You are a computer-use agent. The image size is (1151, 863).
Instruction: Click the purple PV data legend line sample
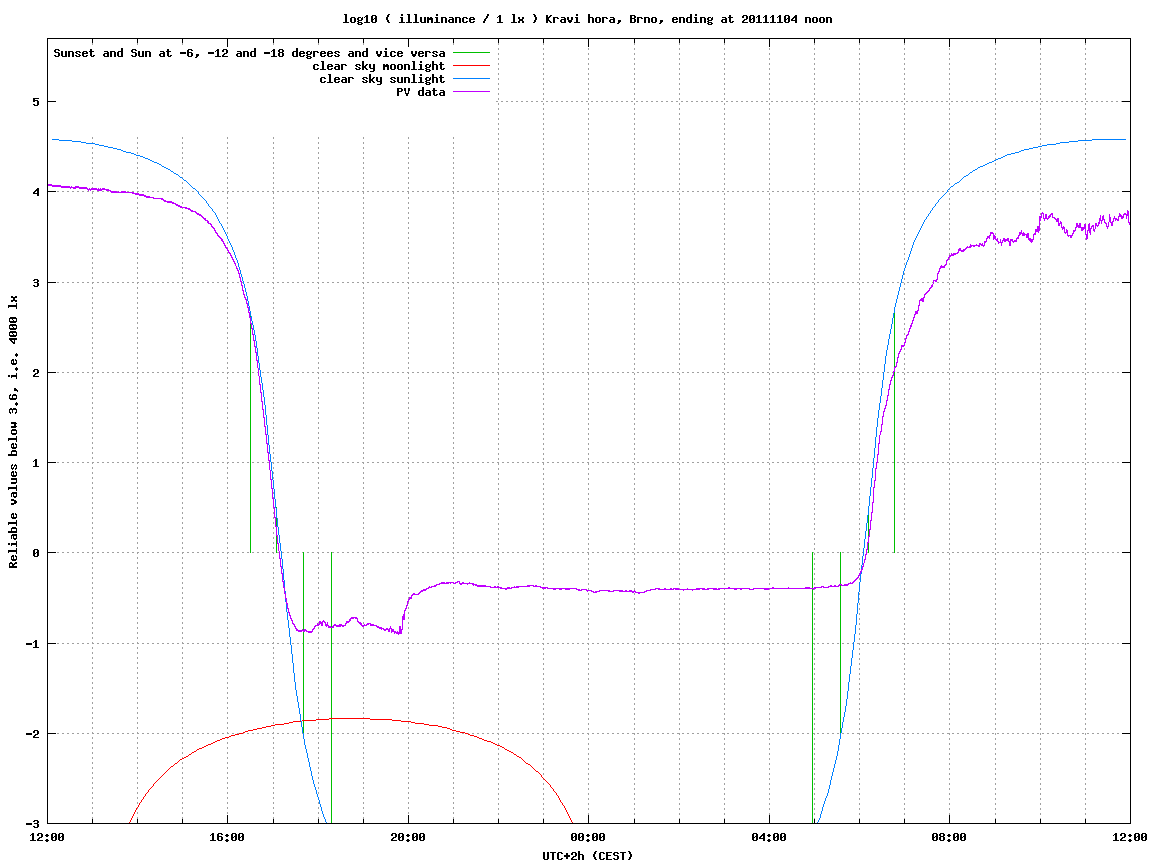[x=471, y=92]
